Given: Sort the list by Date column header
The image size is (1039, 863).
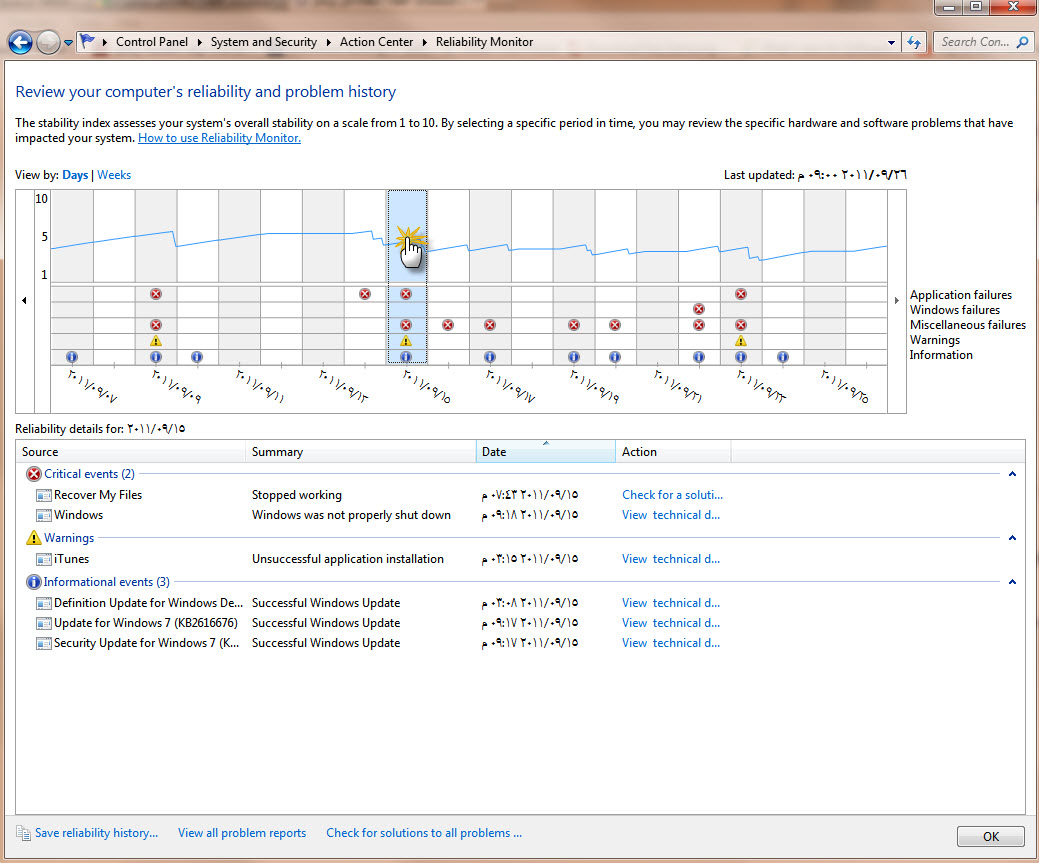Looking at the screenshot, I should 545,452.
